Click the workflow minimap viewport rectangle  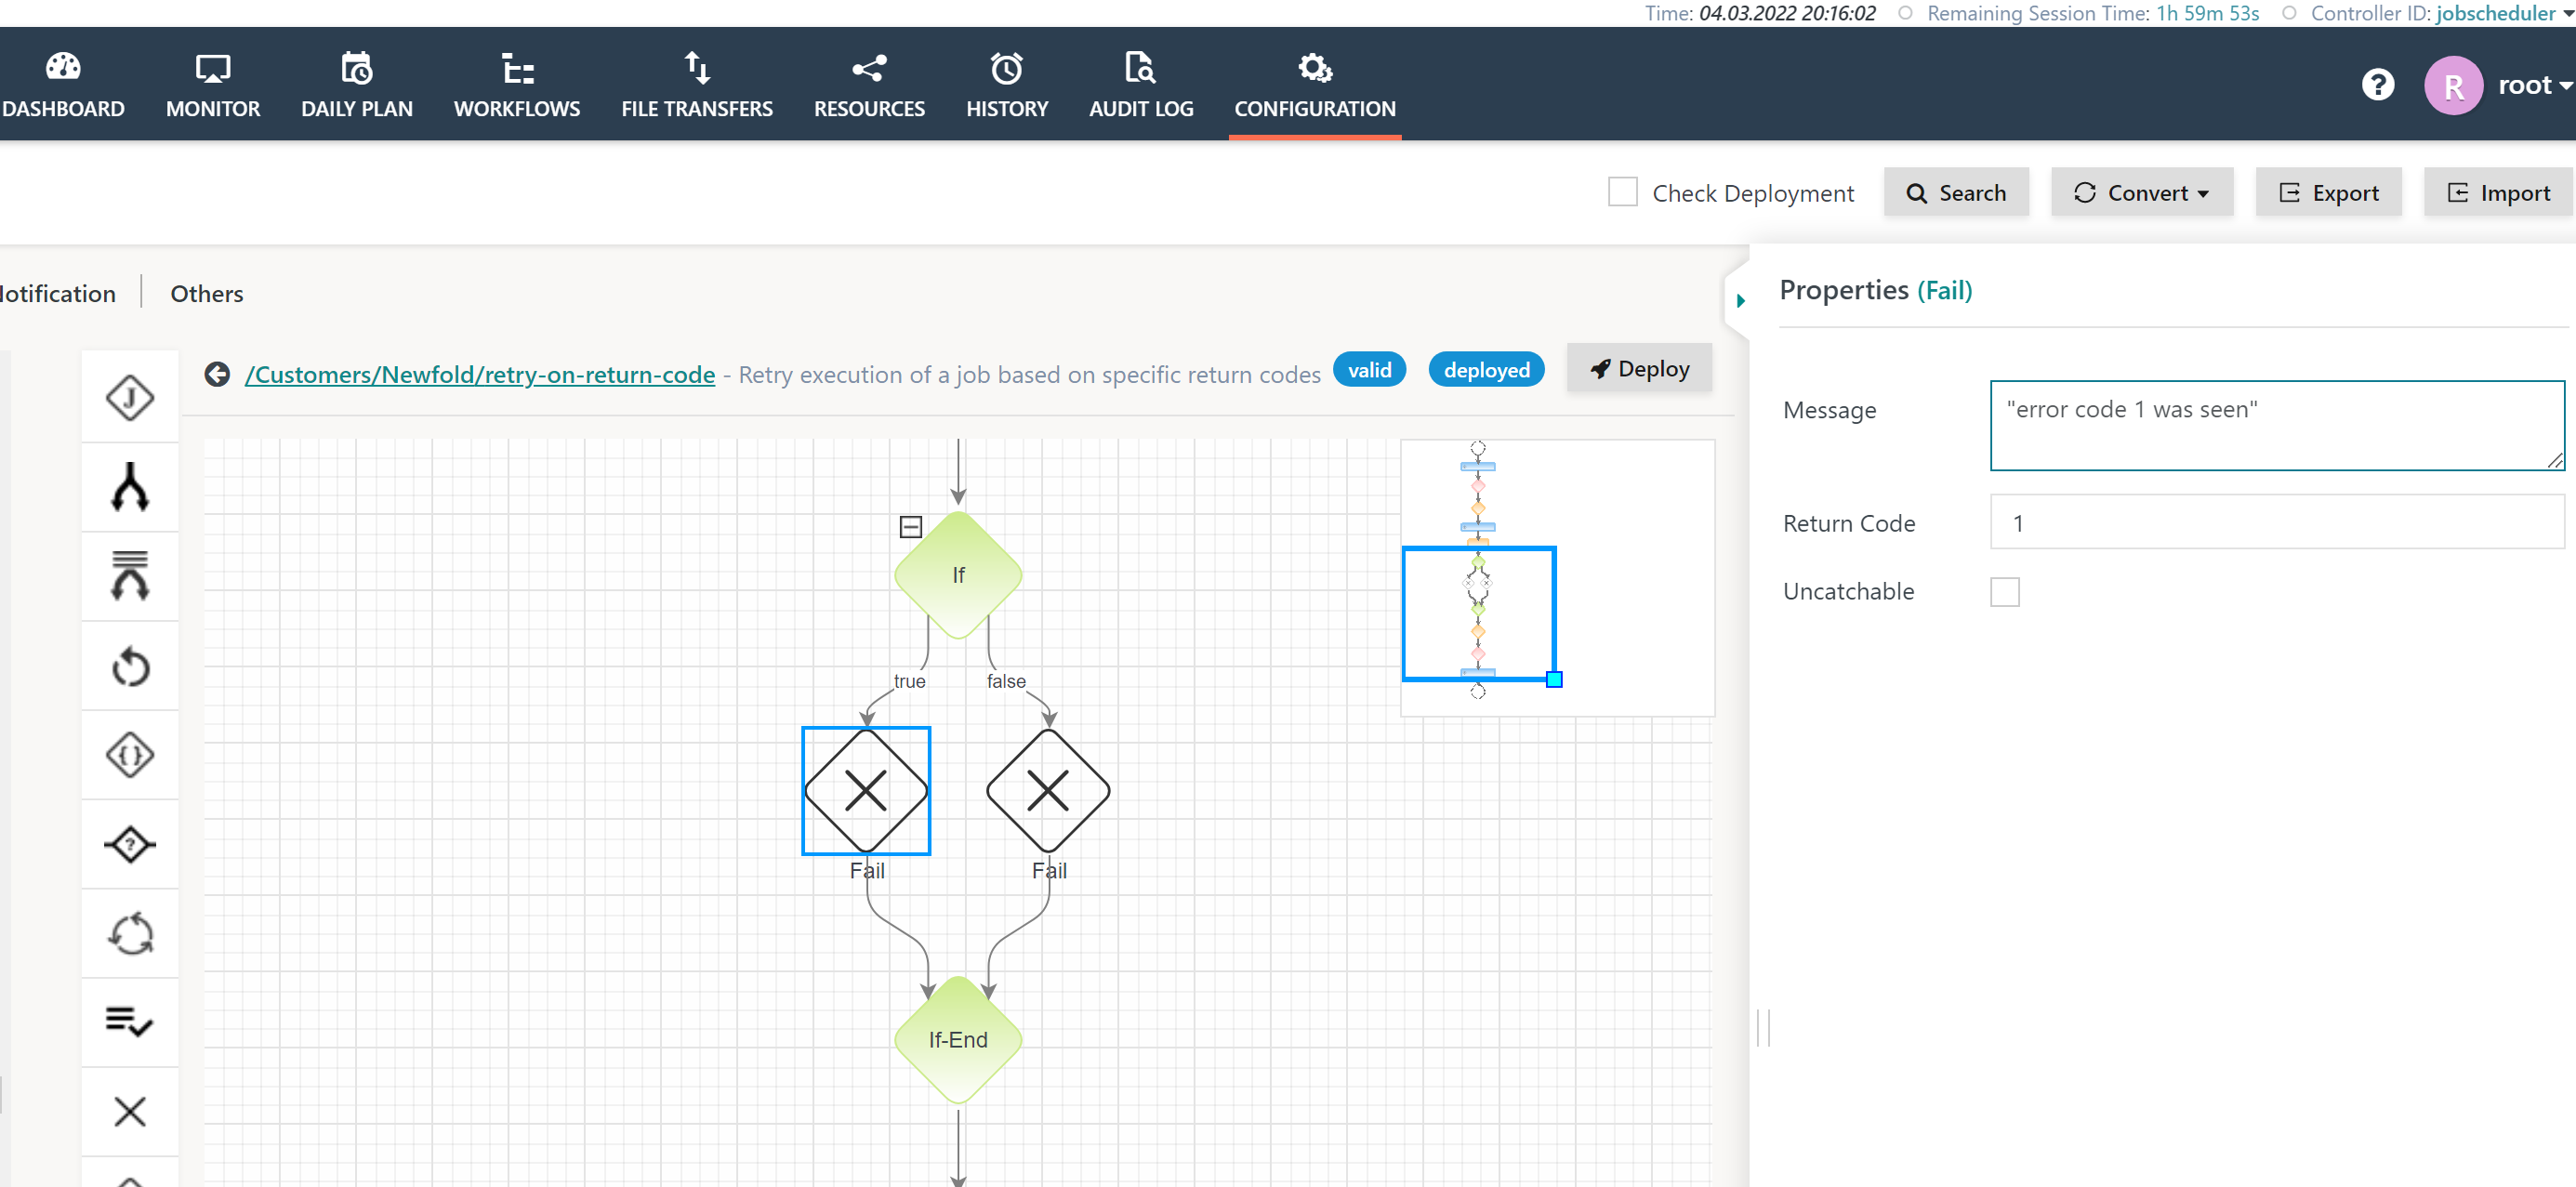[x=1478, y=613]
